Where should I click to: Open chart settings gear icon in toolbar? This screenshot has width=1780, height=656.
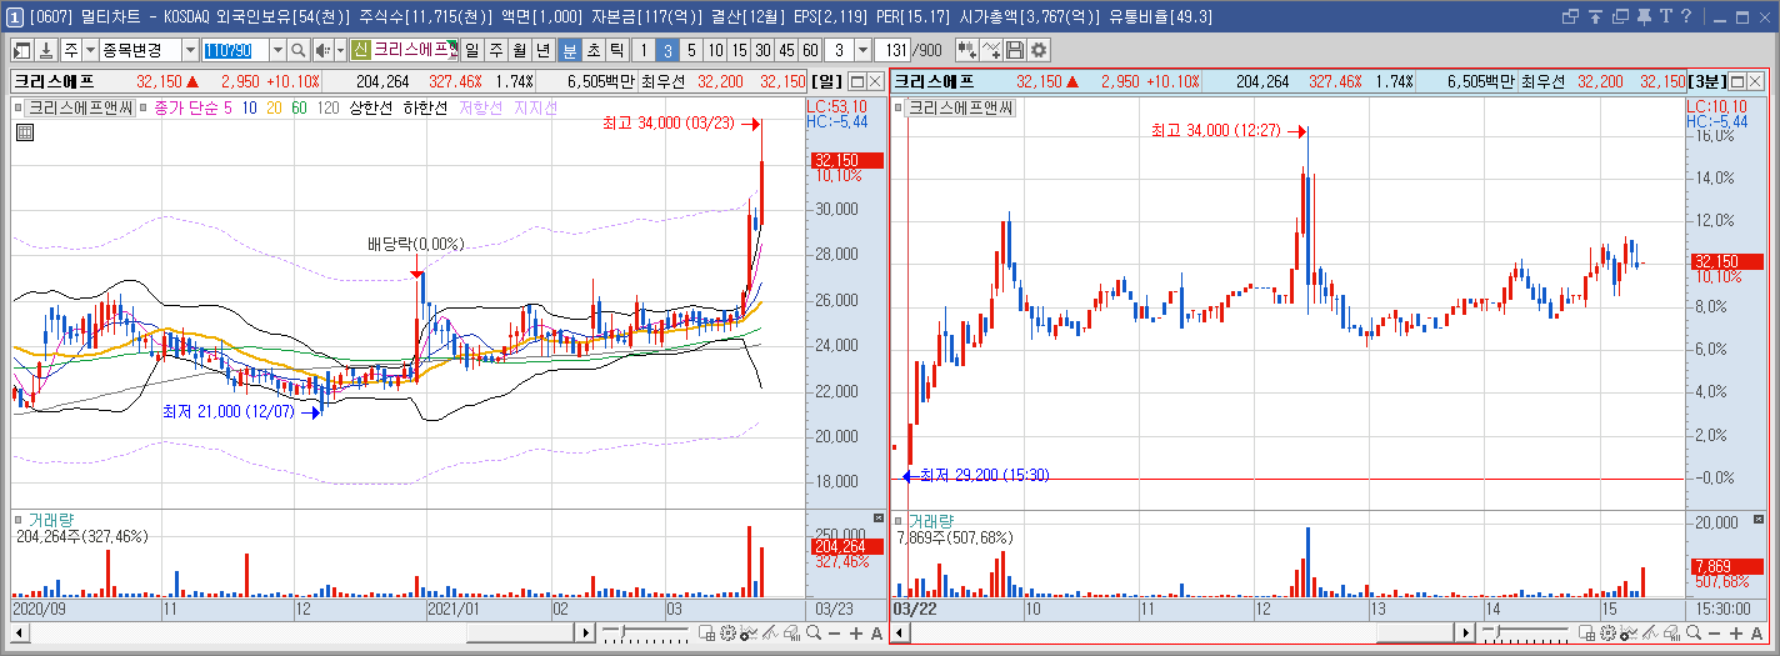pos(1039,50)
